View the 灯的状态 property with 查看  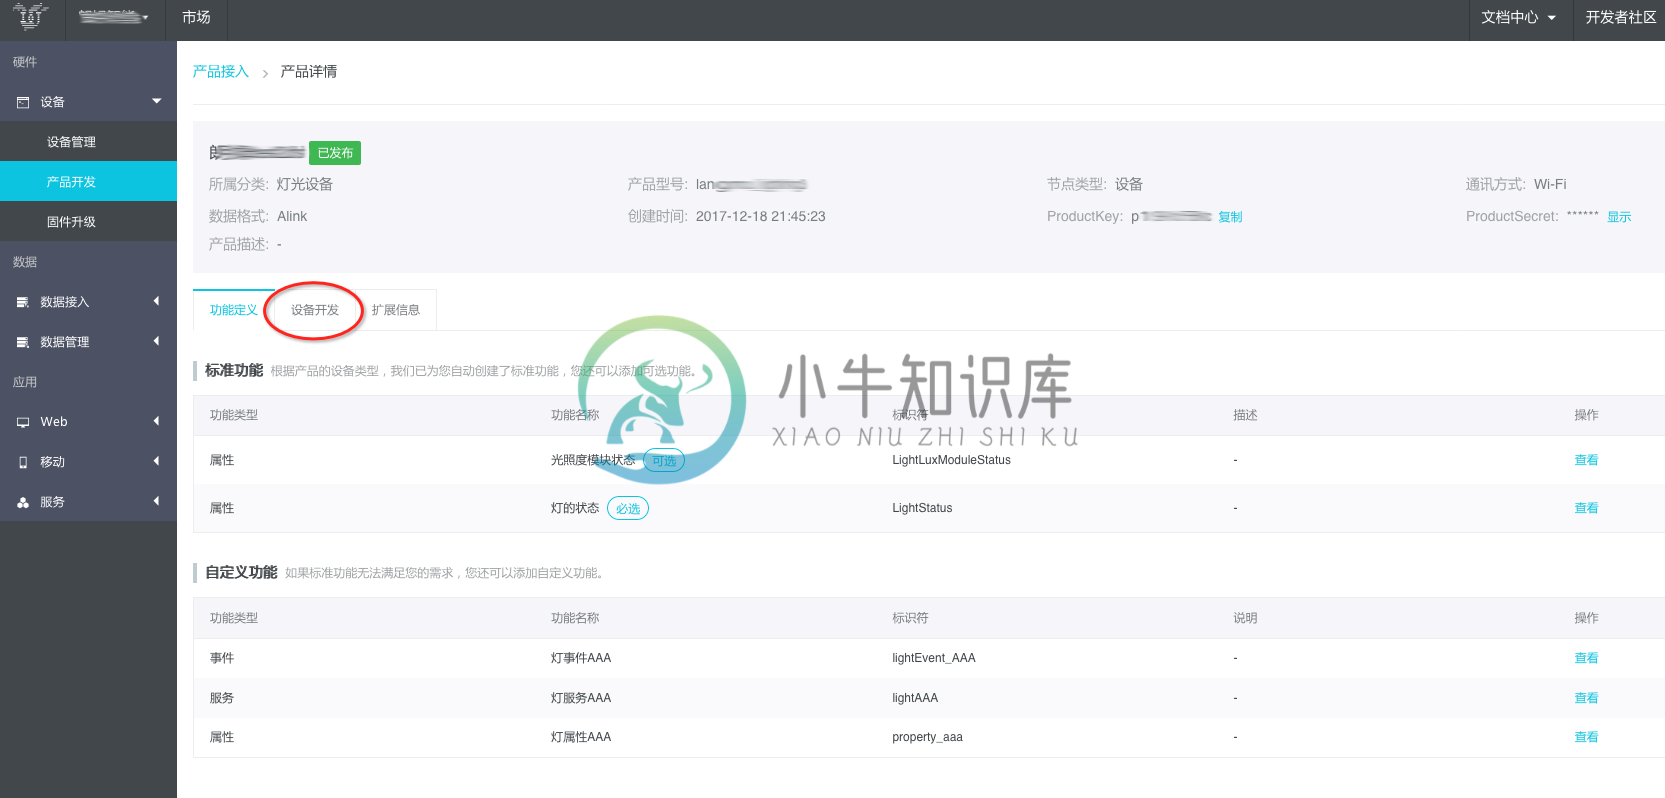[1586, 508]
